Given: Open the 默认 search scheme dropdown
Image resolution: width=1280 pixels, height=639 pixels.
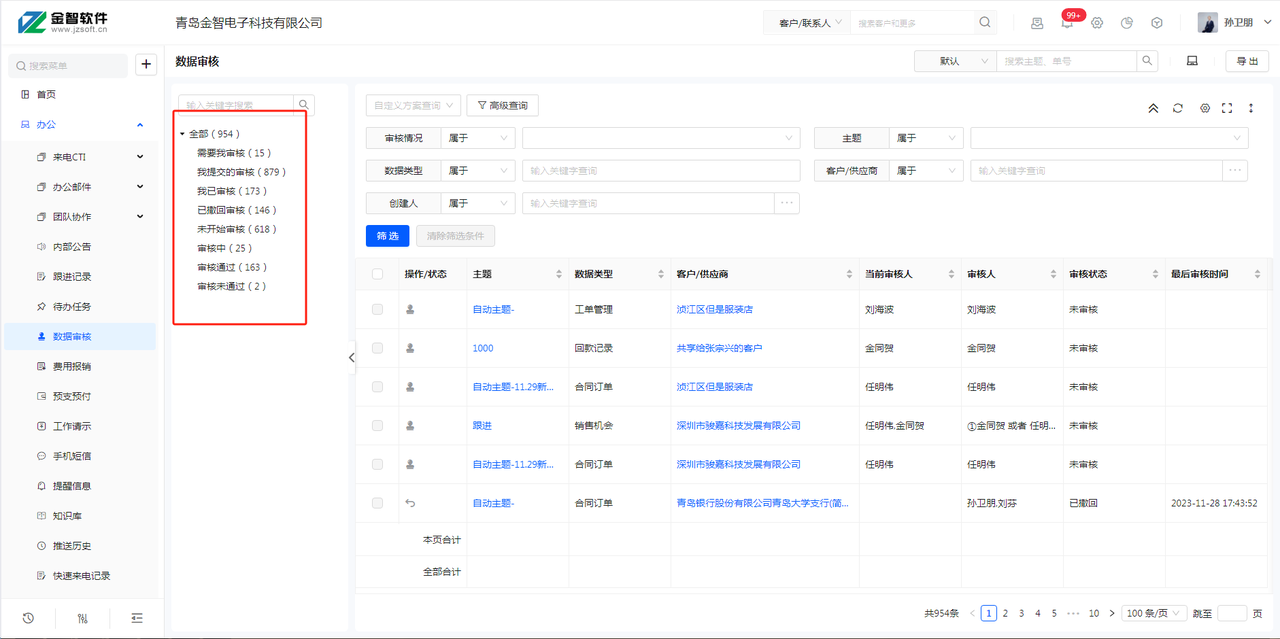Looking at the screenshot, I should [955, 61].
